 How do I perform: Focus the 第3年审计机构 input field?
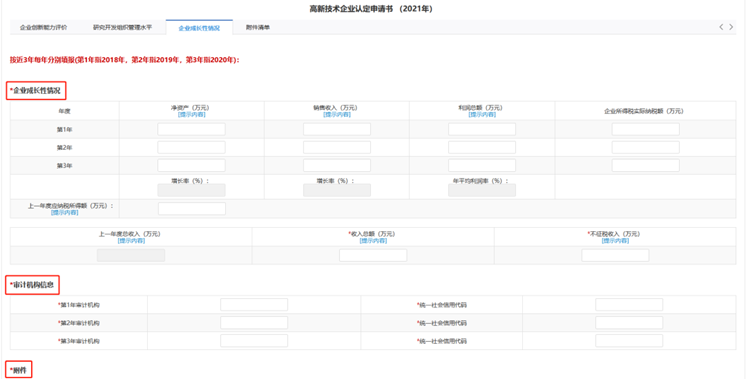click(x=254, y=341)
